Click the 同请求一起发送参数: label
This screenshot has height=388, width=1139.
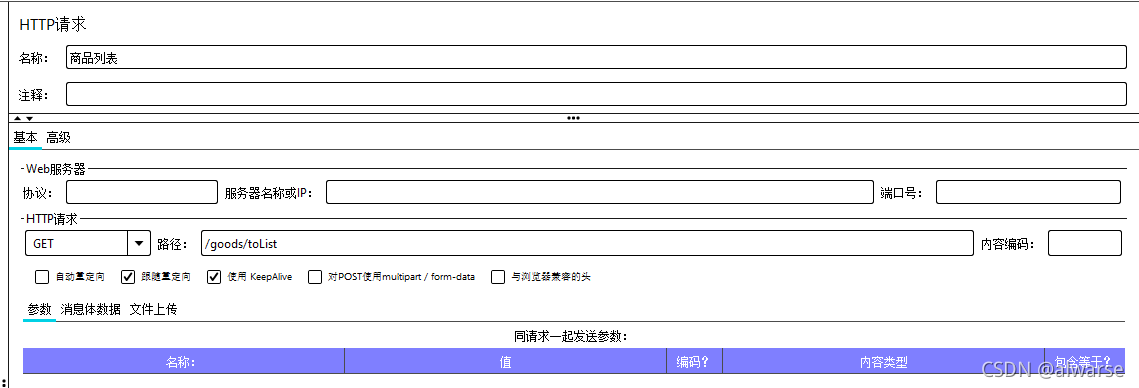point(570,336)
